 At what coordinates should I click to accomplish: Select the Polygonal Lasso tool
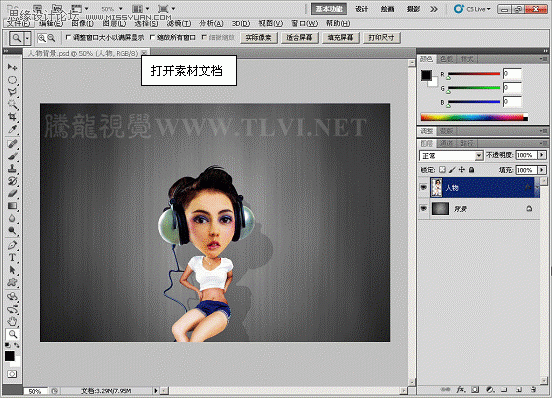(12, 92)
